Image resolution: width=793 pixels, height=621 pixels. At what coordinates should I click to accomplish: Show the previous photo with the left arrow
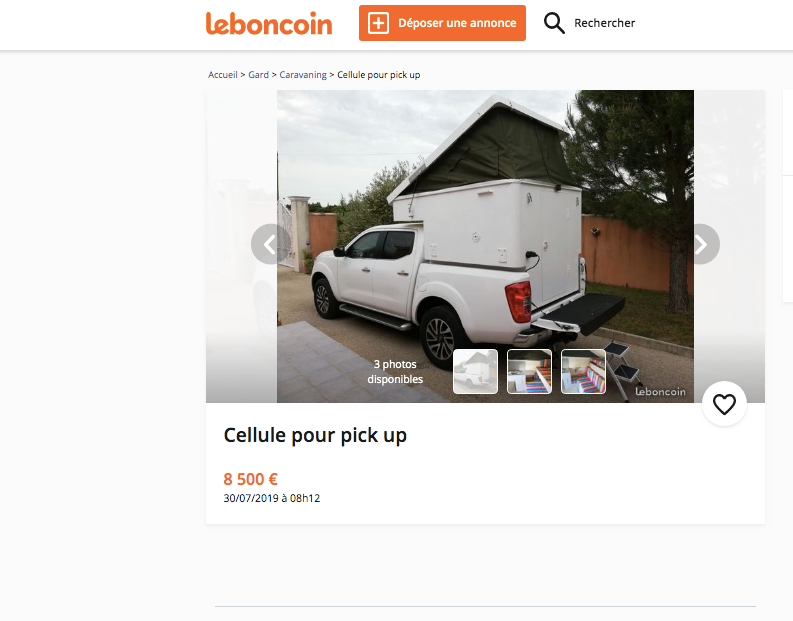click(x=270, y=244)
